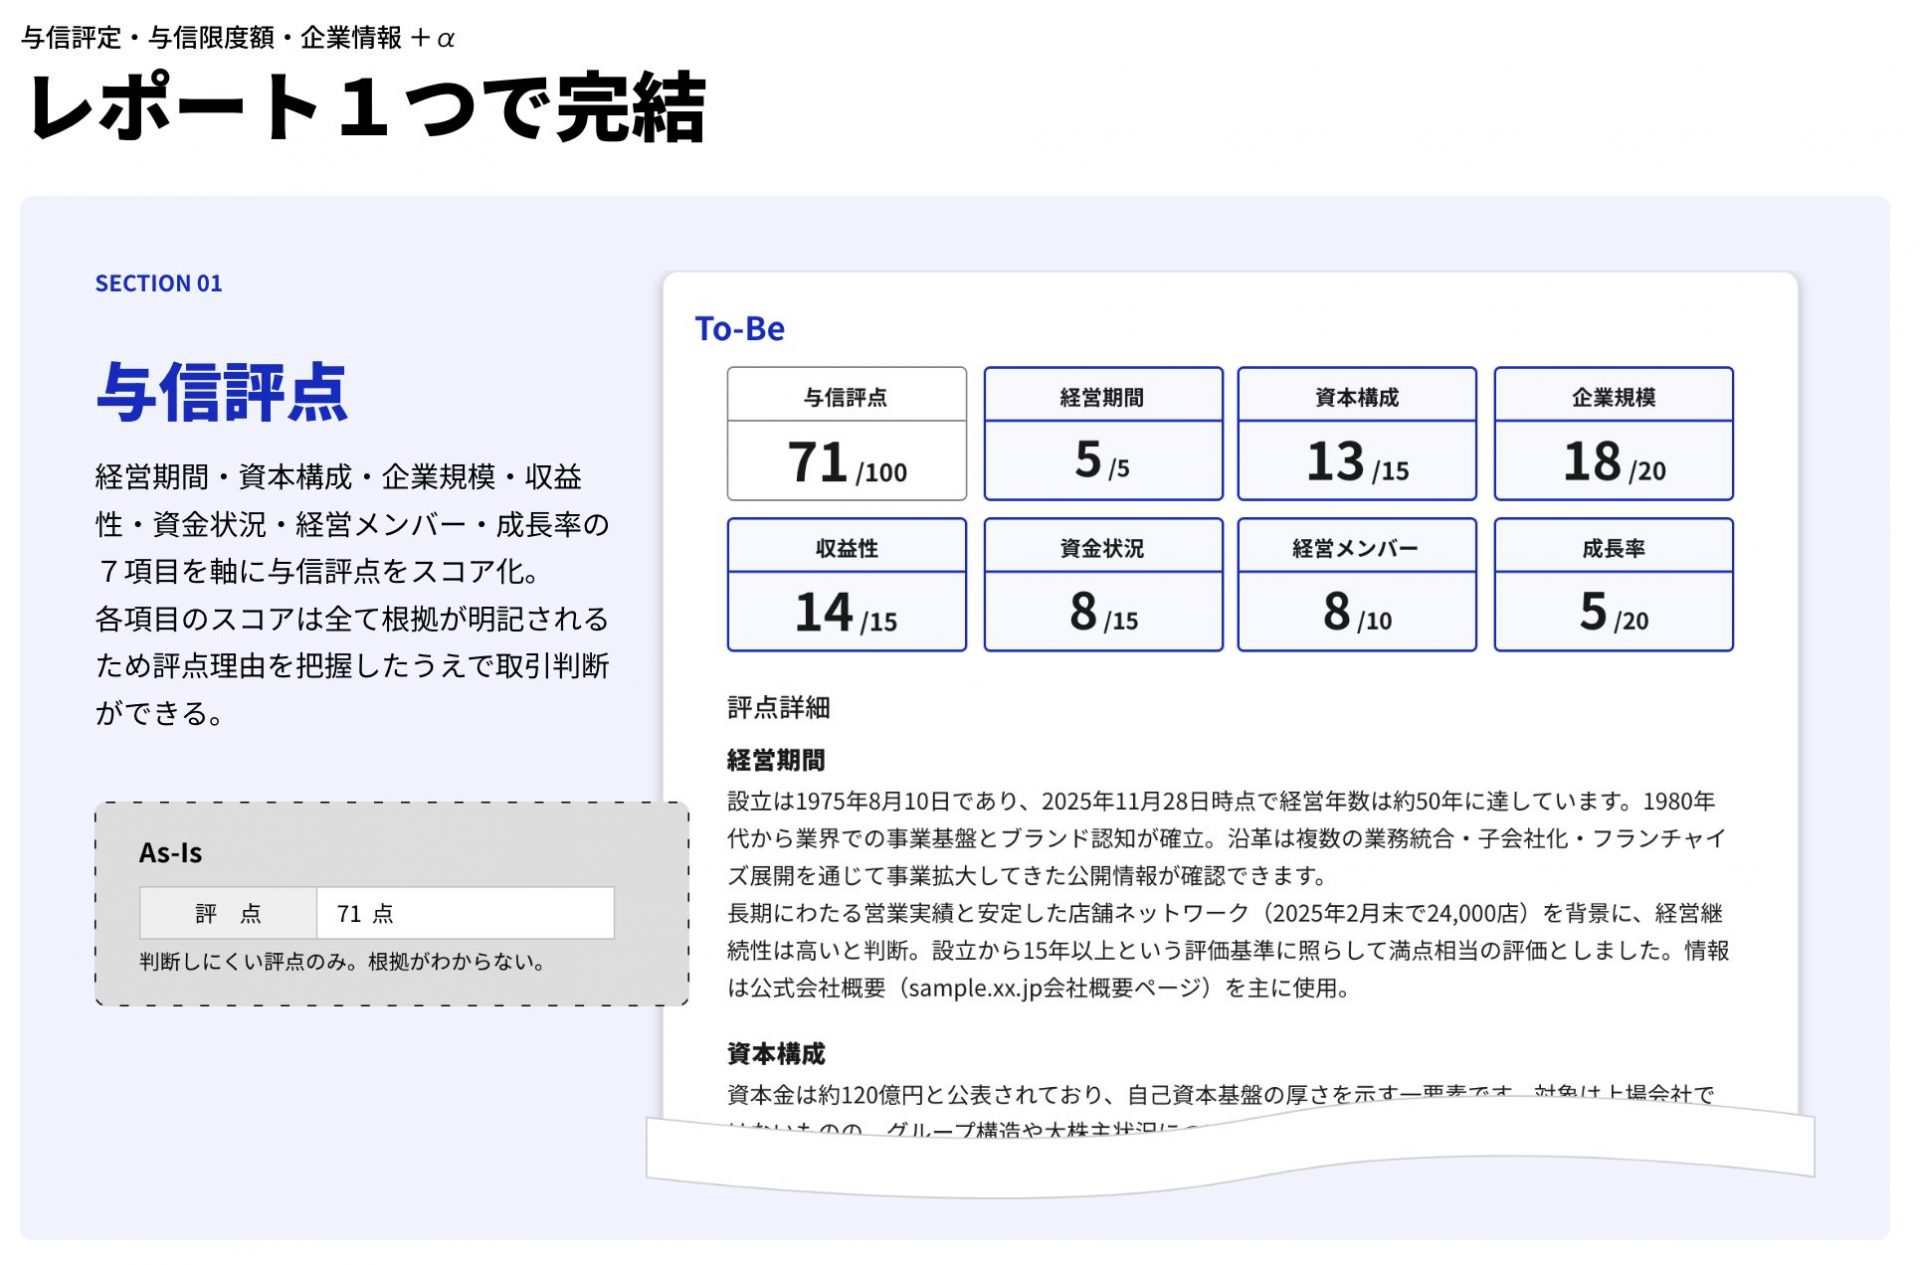
Task: Click the 成長率 5/20 score card
Action: pos(1613,584)
